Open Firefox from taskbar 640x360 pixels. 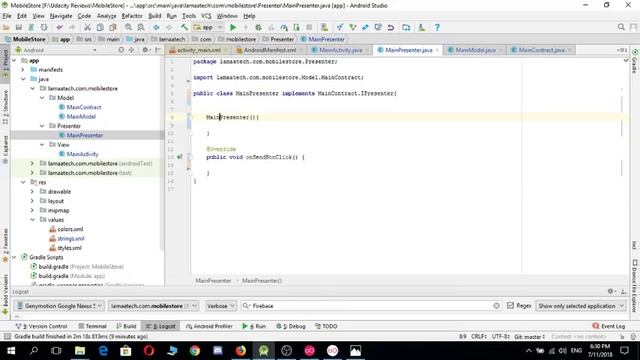click(241, 351)
